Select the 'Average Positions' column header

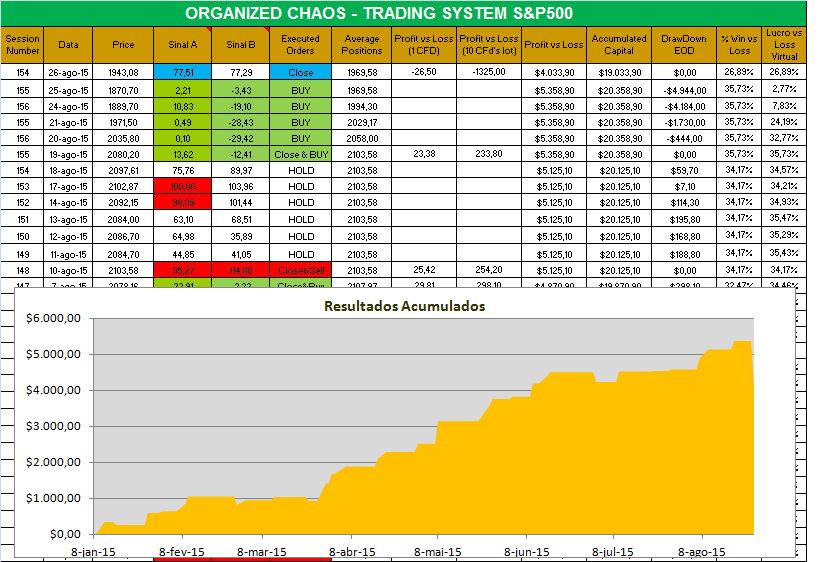362,45
